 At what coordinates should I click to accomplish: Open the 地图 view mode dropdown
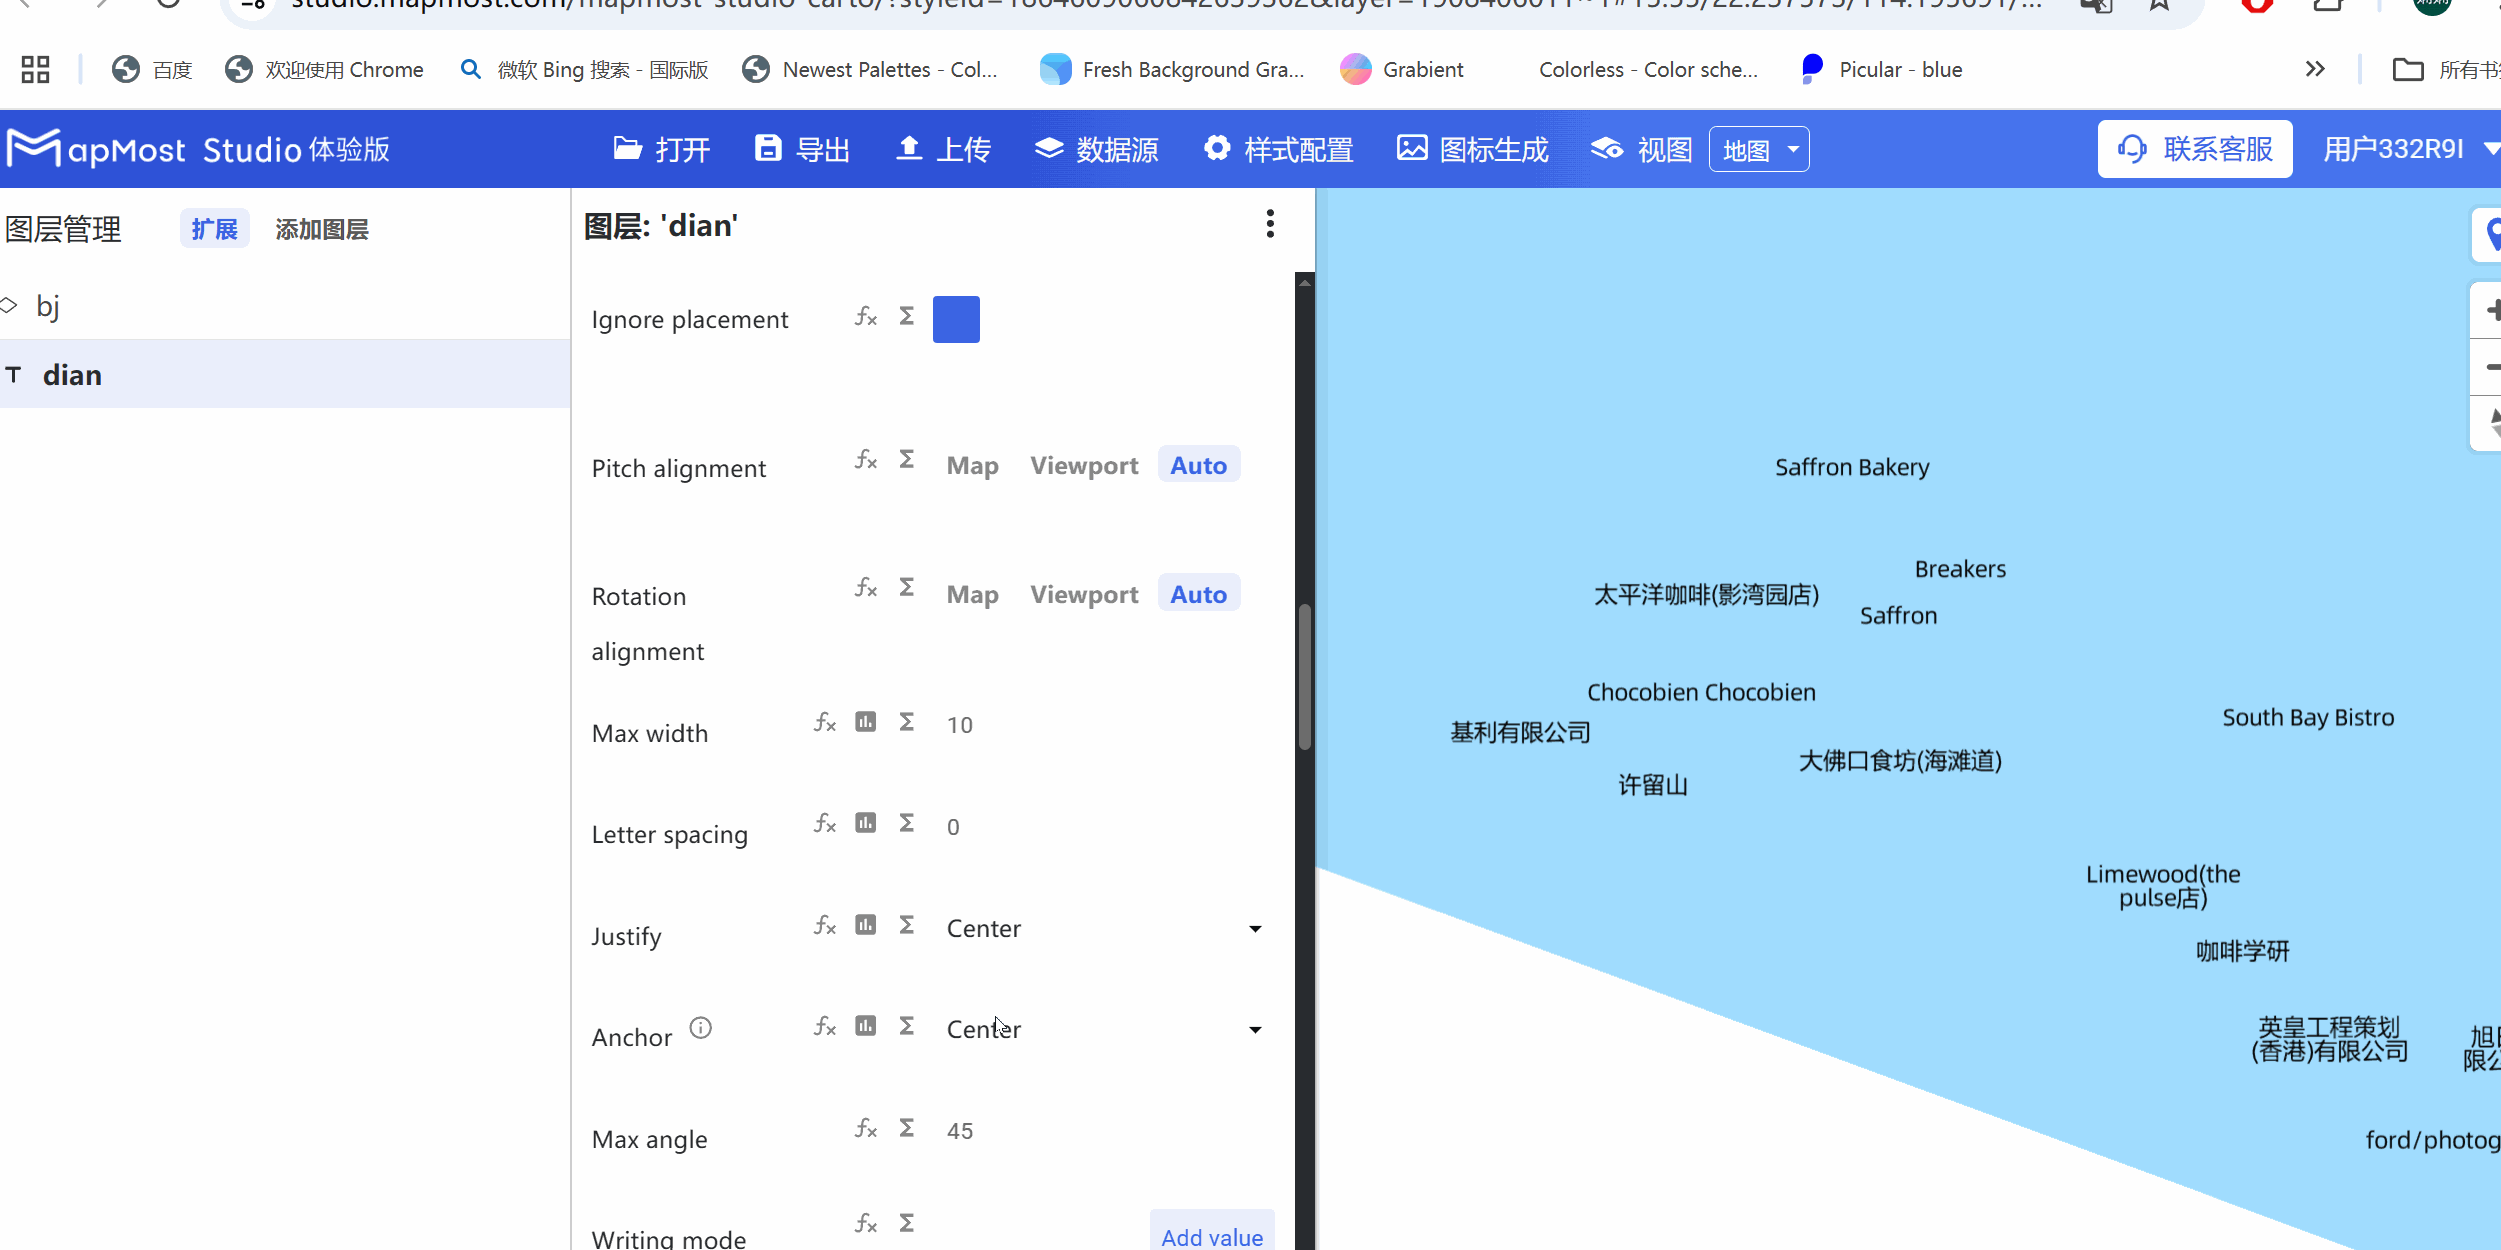click(1758, 148)
